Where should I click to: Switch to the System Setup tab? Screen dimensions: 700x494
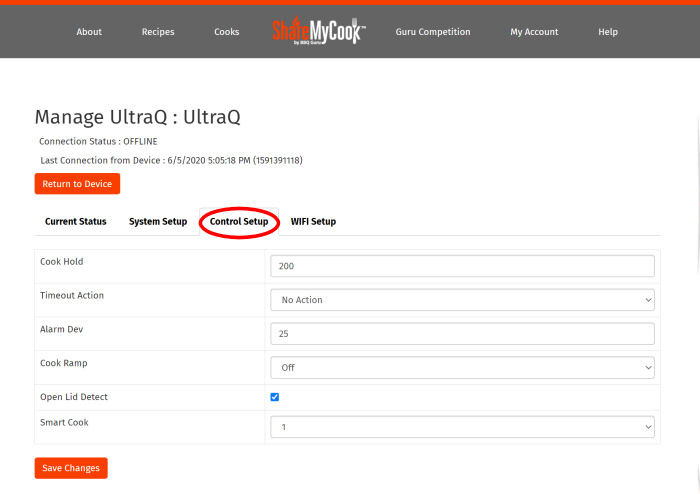tap(158, 221)
